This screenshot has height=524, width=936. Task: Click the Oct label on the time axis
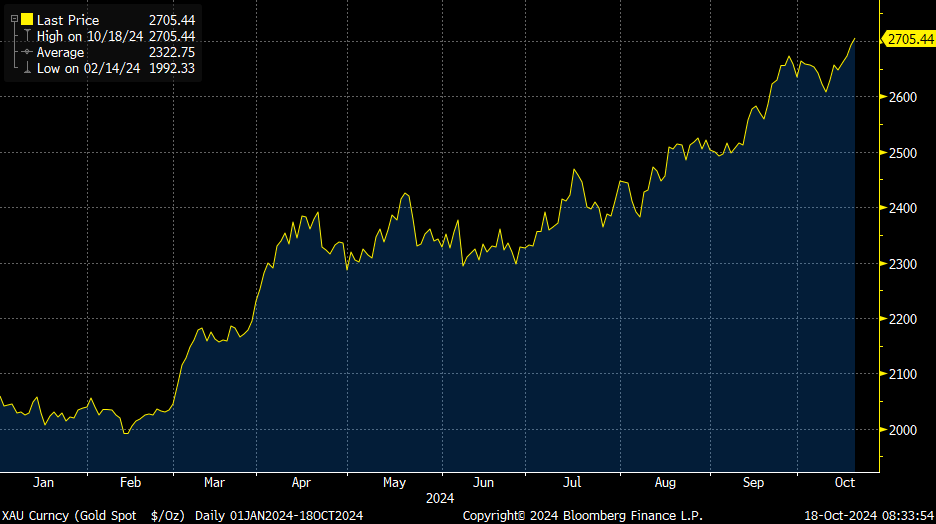[846, 482]
